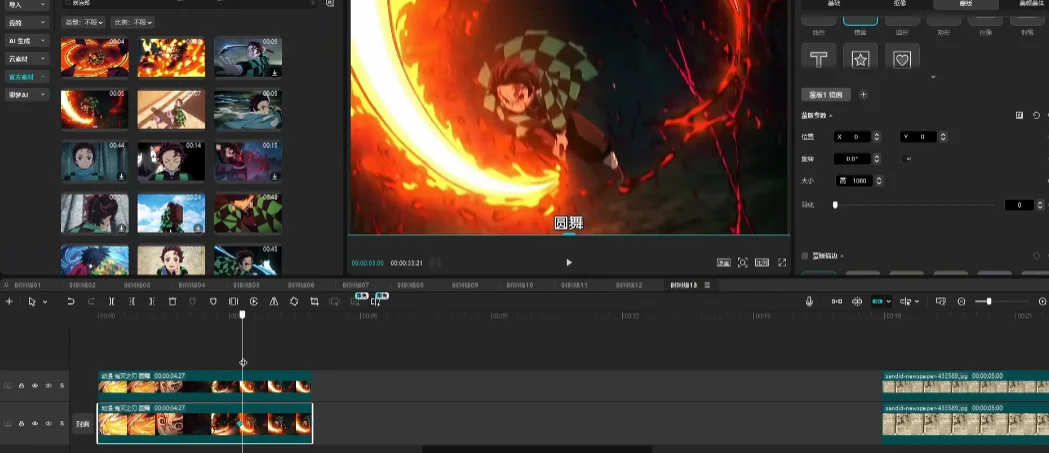Click the caption screen icon near zoom
This screenshot has height=453, width=1049.
click(941, 302)
